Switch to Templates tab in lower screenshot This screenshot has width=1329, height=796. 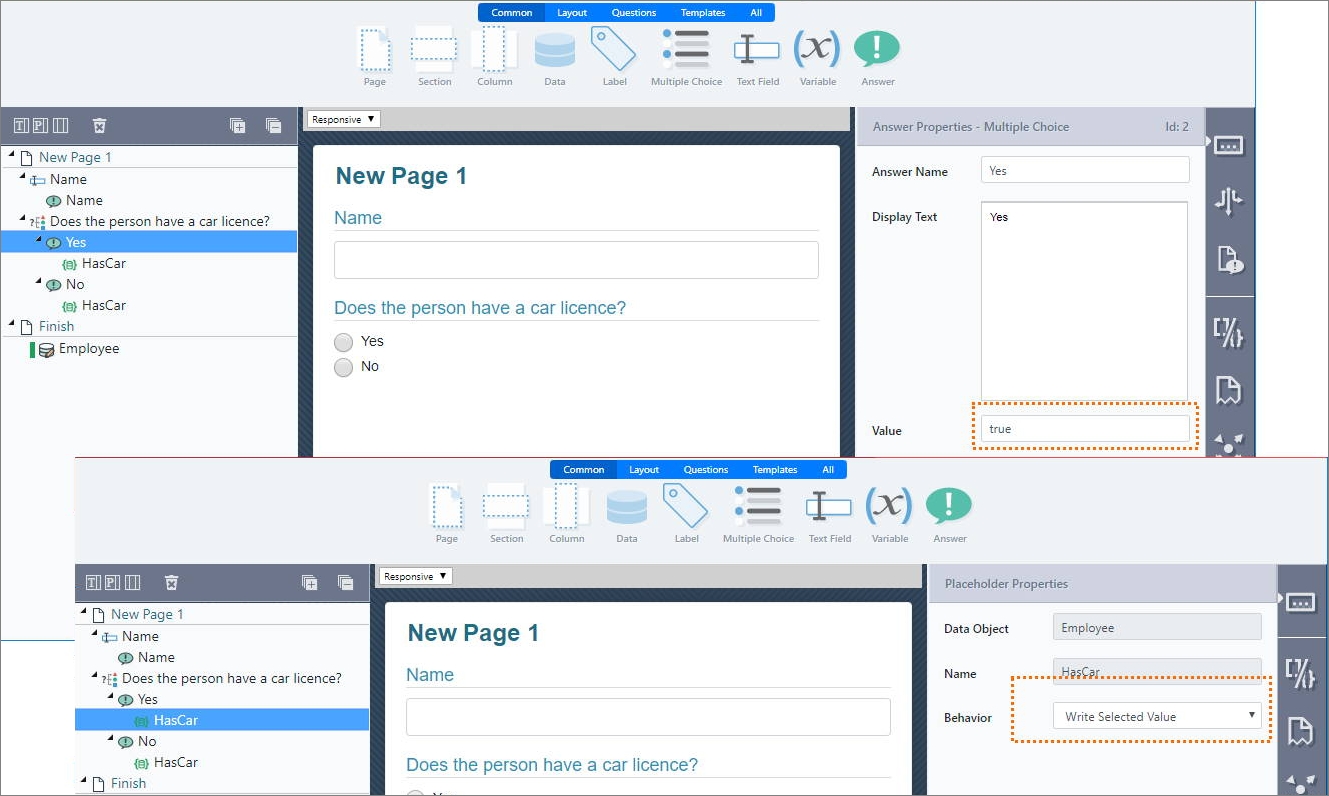click(x=775, y=470)
